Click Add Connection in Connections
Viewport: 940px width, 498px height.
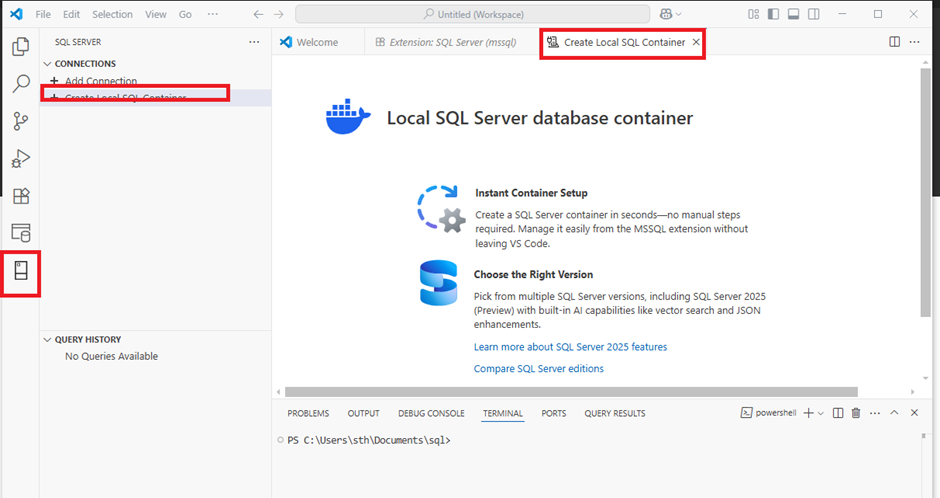click(x=101, y=80)
